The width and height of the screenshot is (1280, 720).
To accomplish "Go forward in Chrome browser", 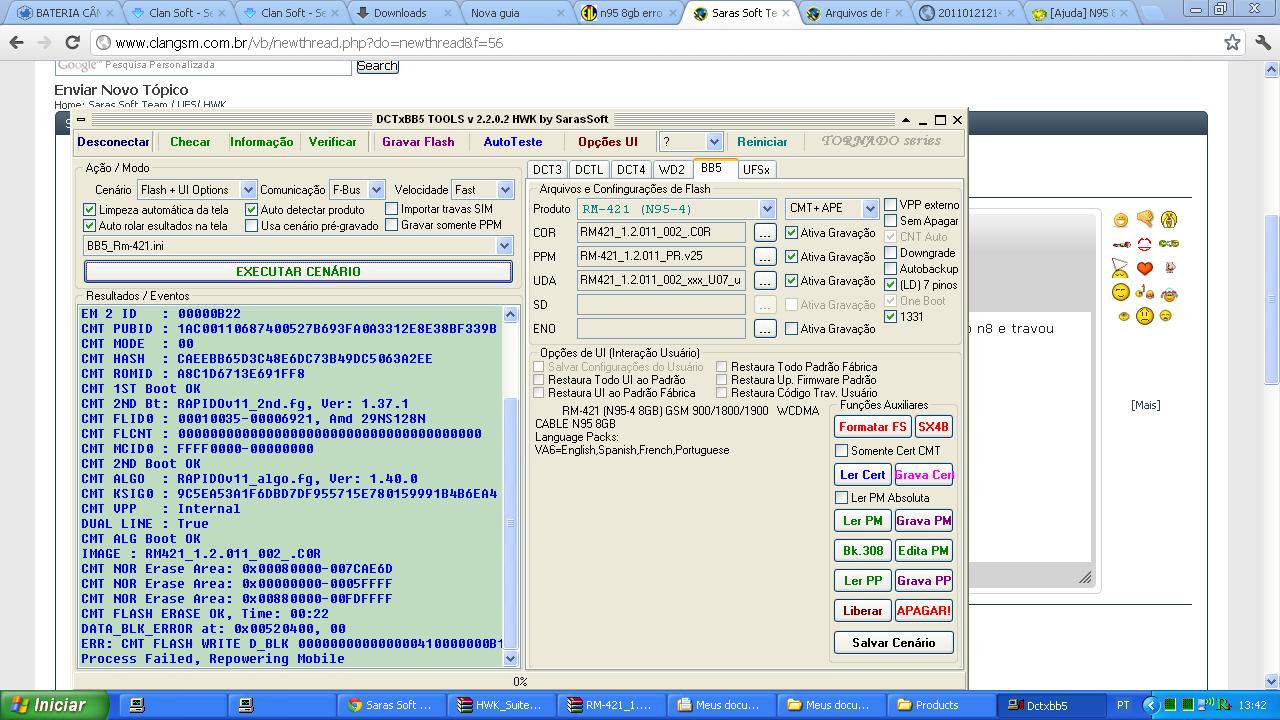I will tap(44, 43).
